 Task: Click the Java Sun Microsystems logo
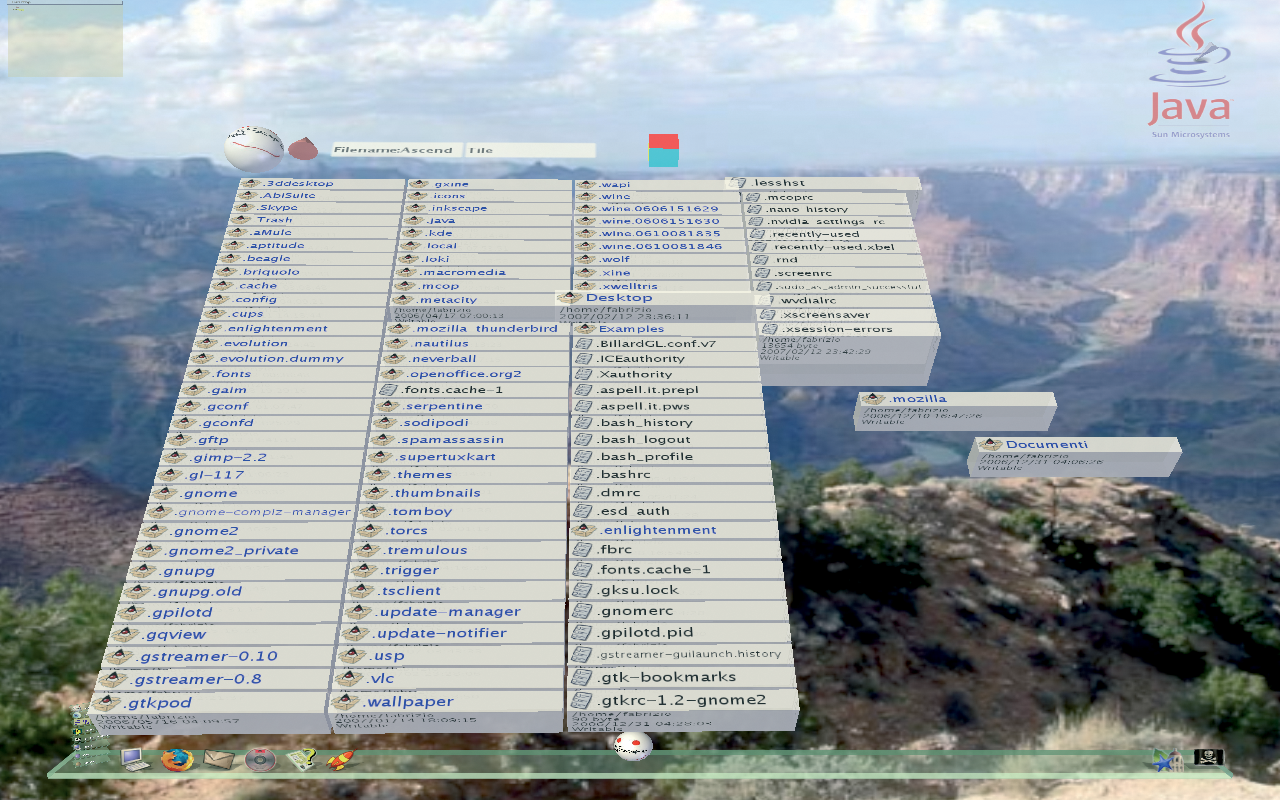tap(1190, 70)
